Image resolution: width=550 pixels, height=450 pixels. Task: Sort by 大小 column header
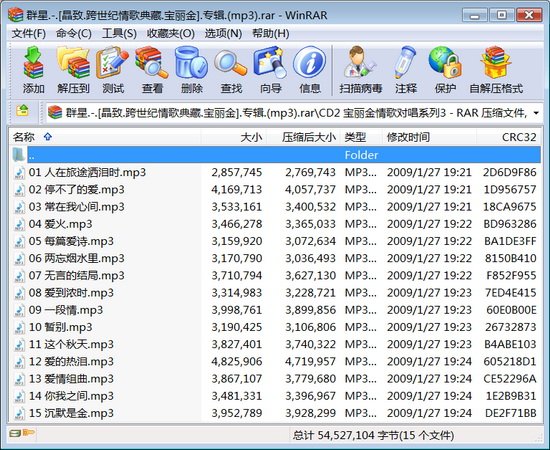234,137
